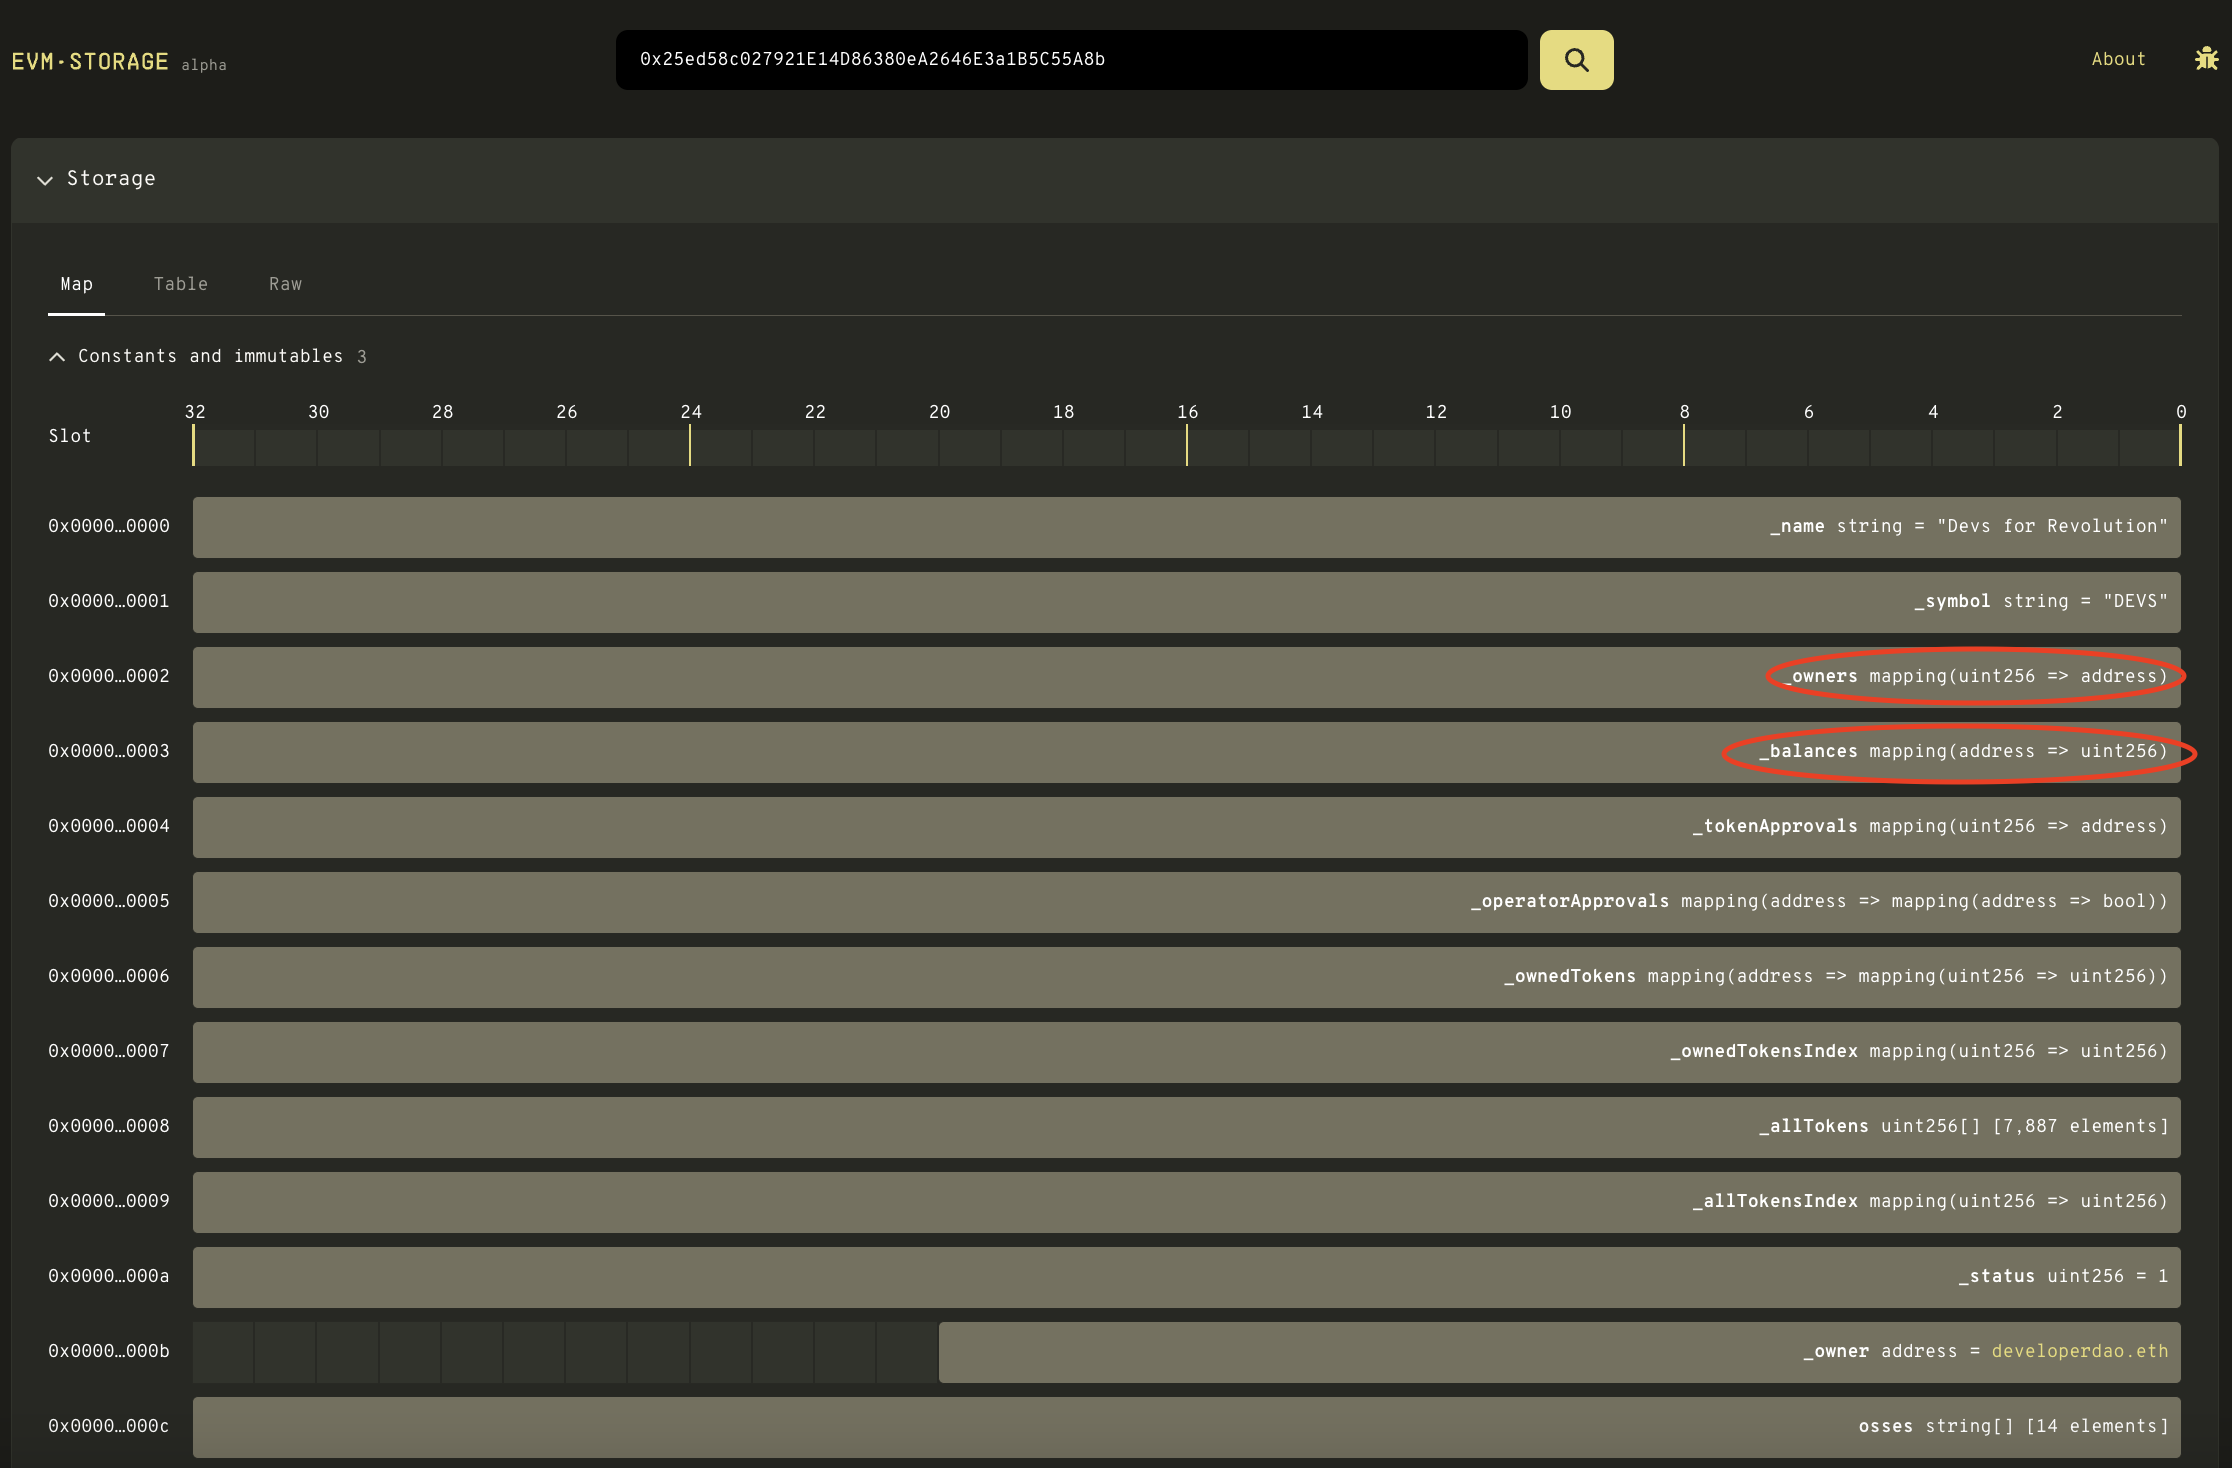2232x1468 pixels.
Task: Click slot address 0x0000…0005
Action: pyautogui.click(x=109, y=901)
